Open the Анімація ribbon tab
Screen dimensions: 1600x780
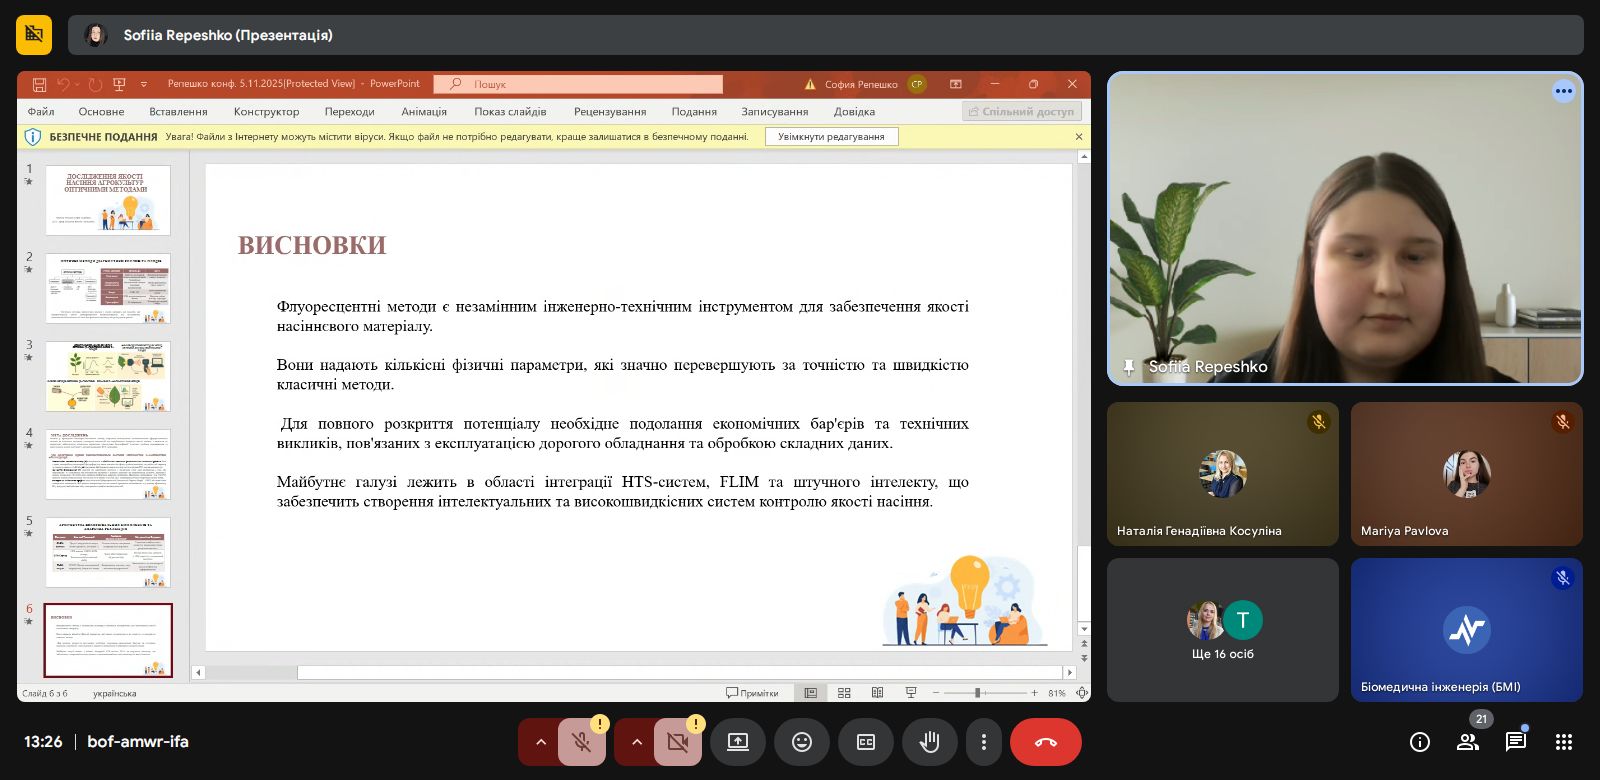tap(424, 112)
